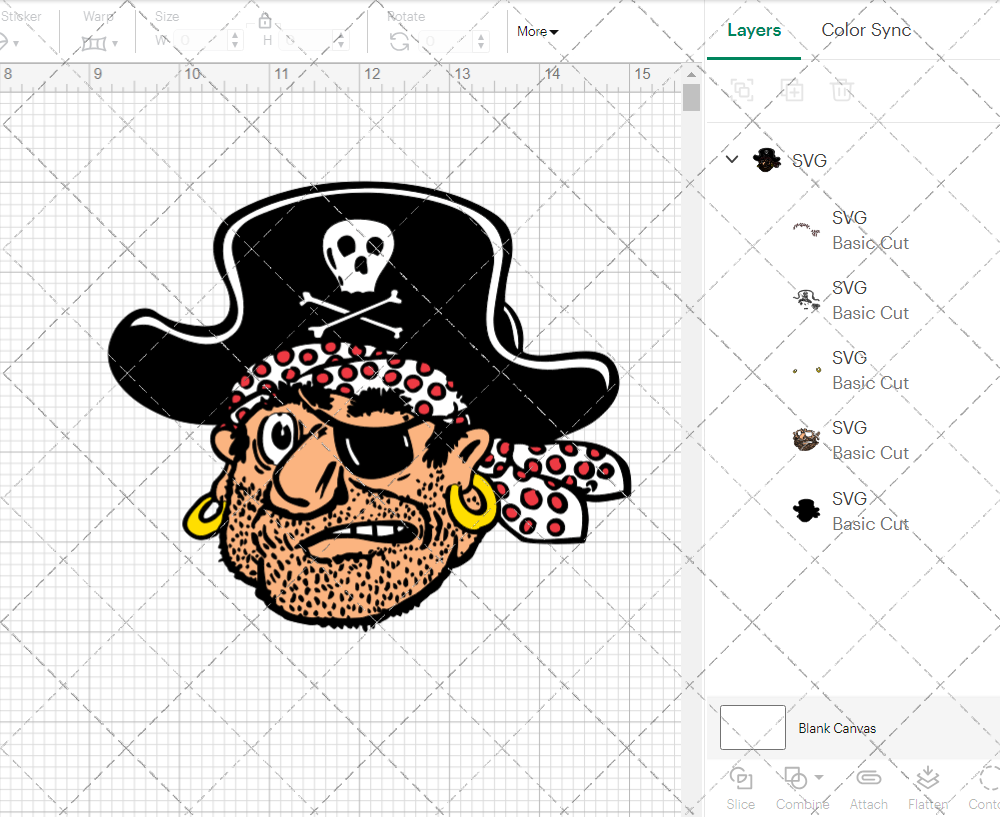Click the vertical canvas scrollbar thumb
The height and width of the screenshot is (817, 1000).
tap(691, 98)
